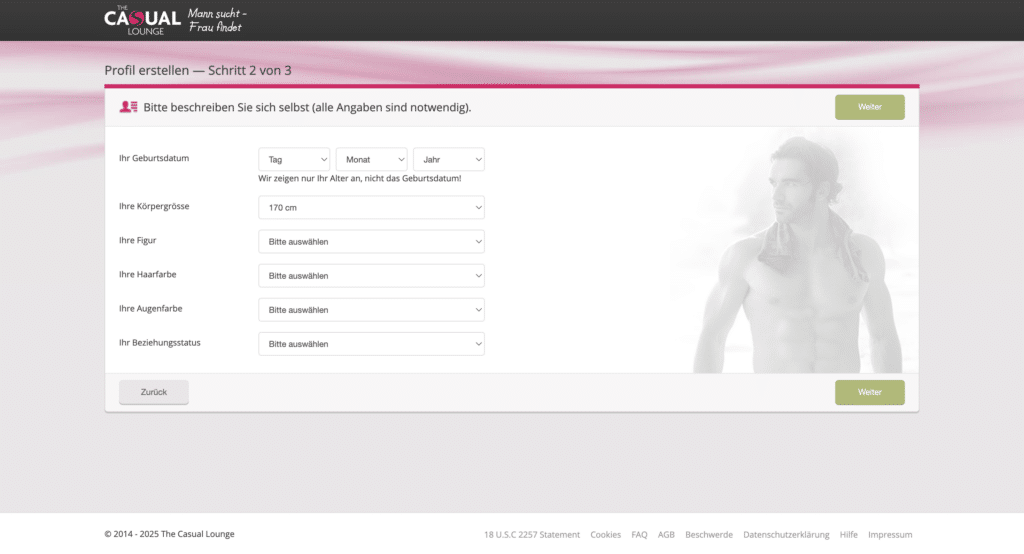Go back with the Zurück button
The width and height of the screenshot is (1024, 554).
click(153, 392)
